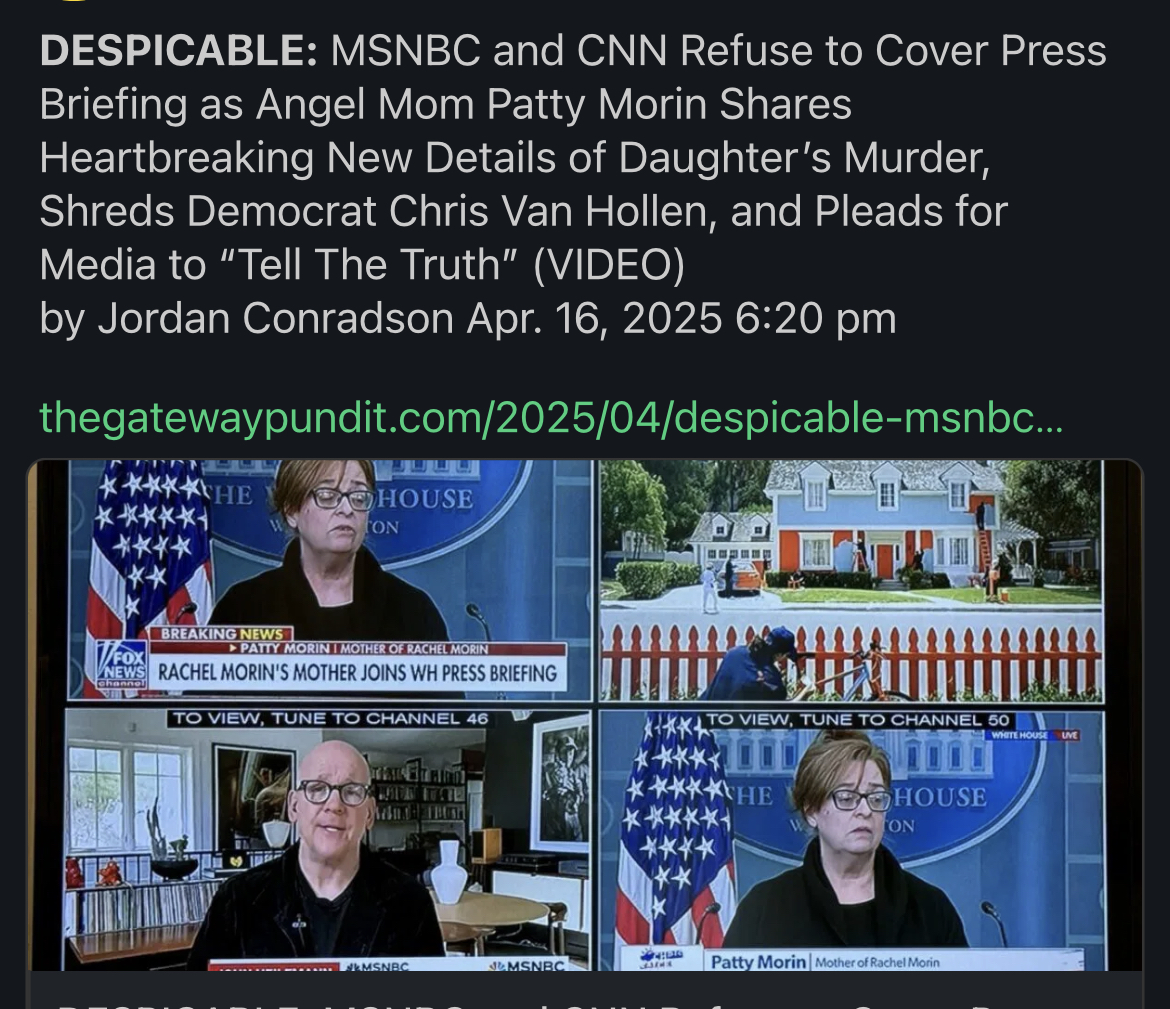The width and height of the screenshot is (1170, 1009).
Task: Open the blue house video panel
Action: pyautogui.click(x=851, y=581)
